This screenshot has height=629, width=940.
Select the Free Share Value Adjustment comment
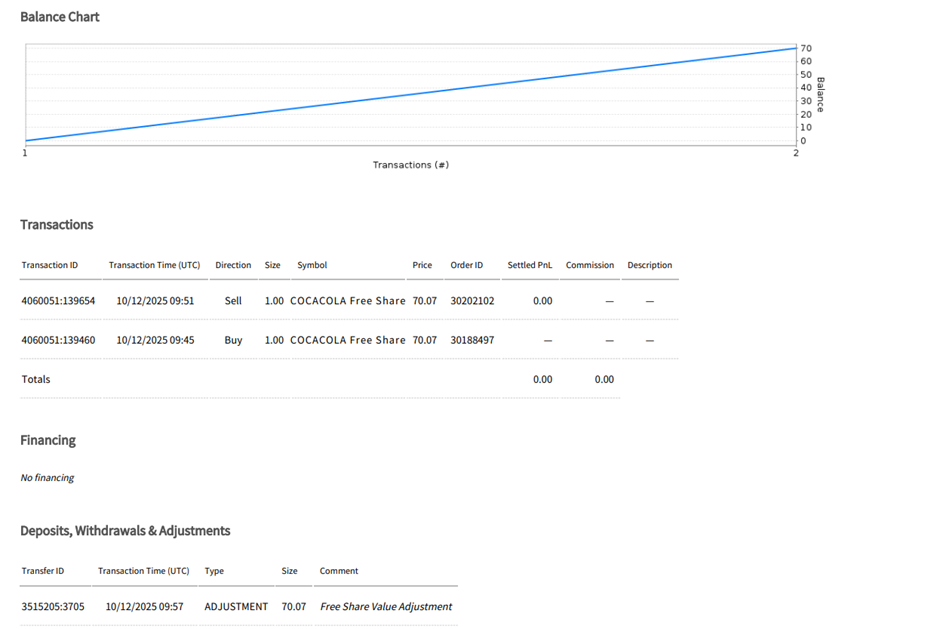386,606
